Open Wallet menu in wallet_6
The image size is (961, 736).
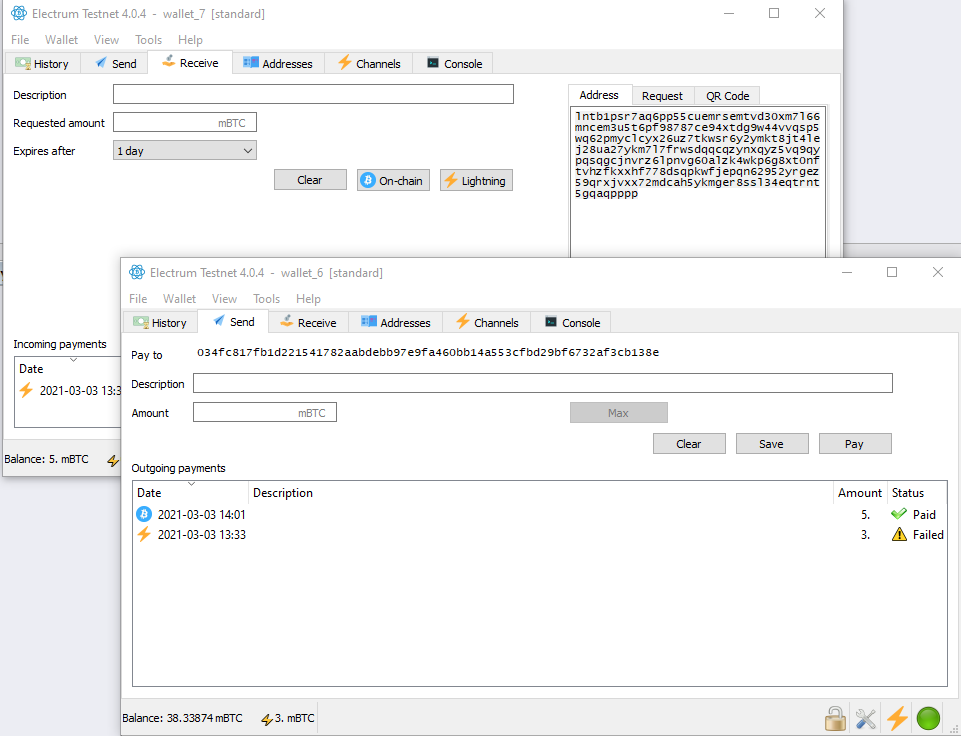(179, 298)
